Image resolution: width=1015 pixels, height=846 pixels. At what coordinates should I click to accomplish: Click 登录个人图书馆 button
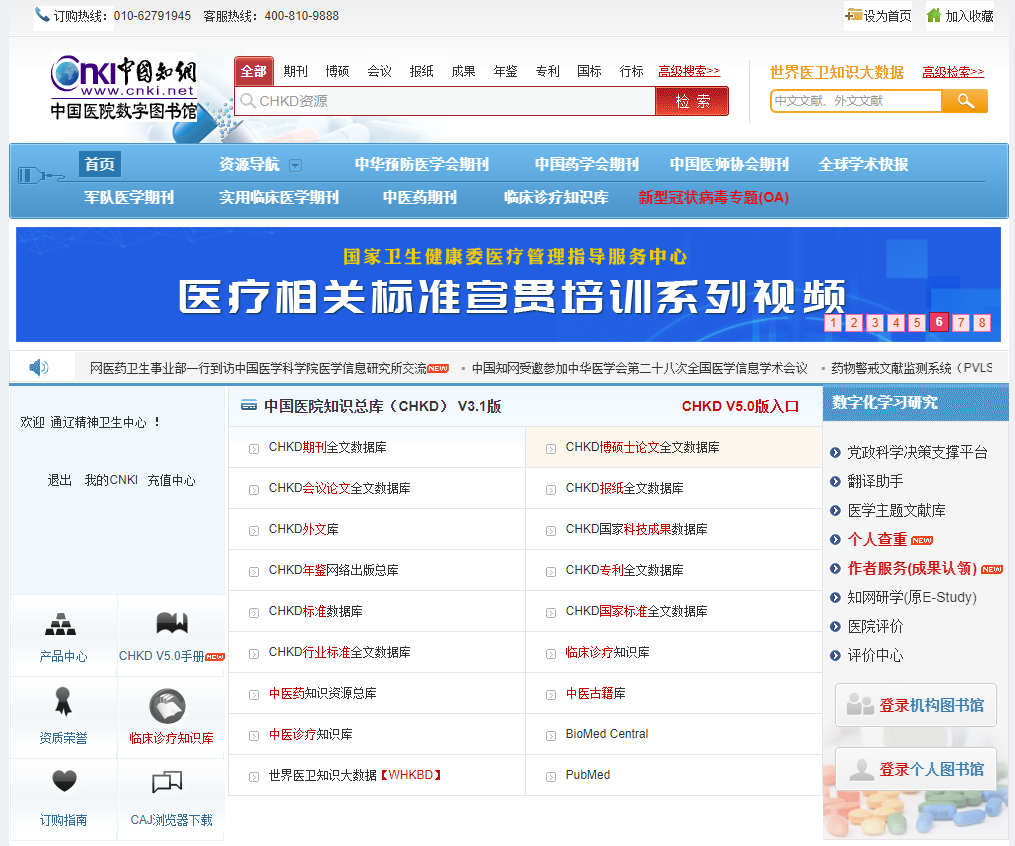click(x=915, y=769)
